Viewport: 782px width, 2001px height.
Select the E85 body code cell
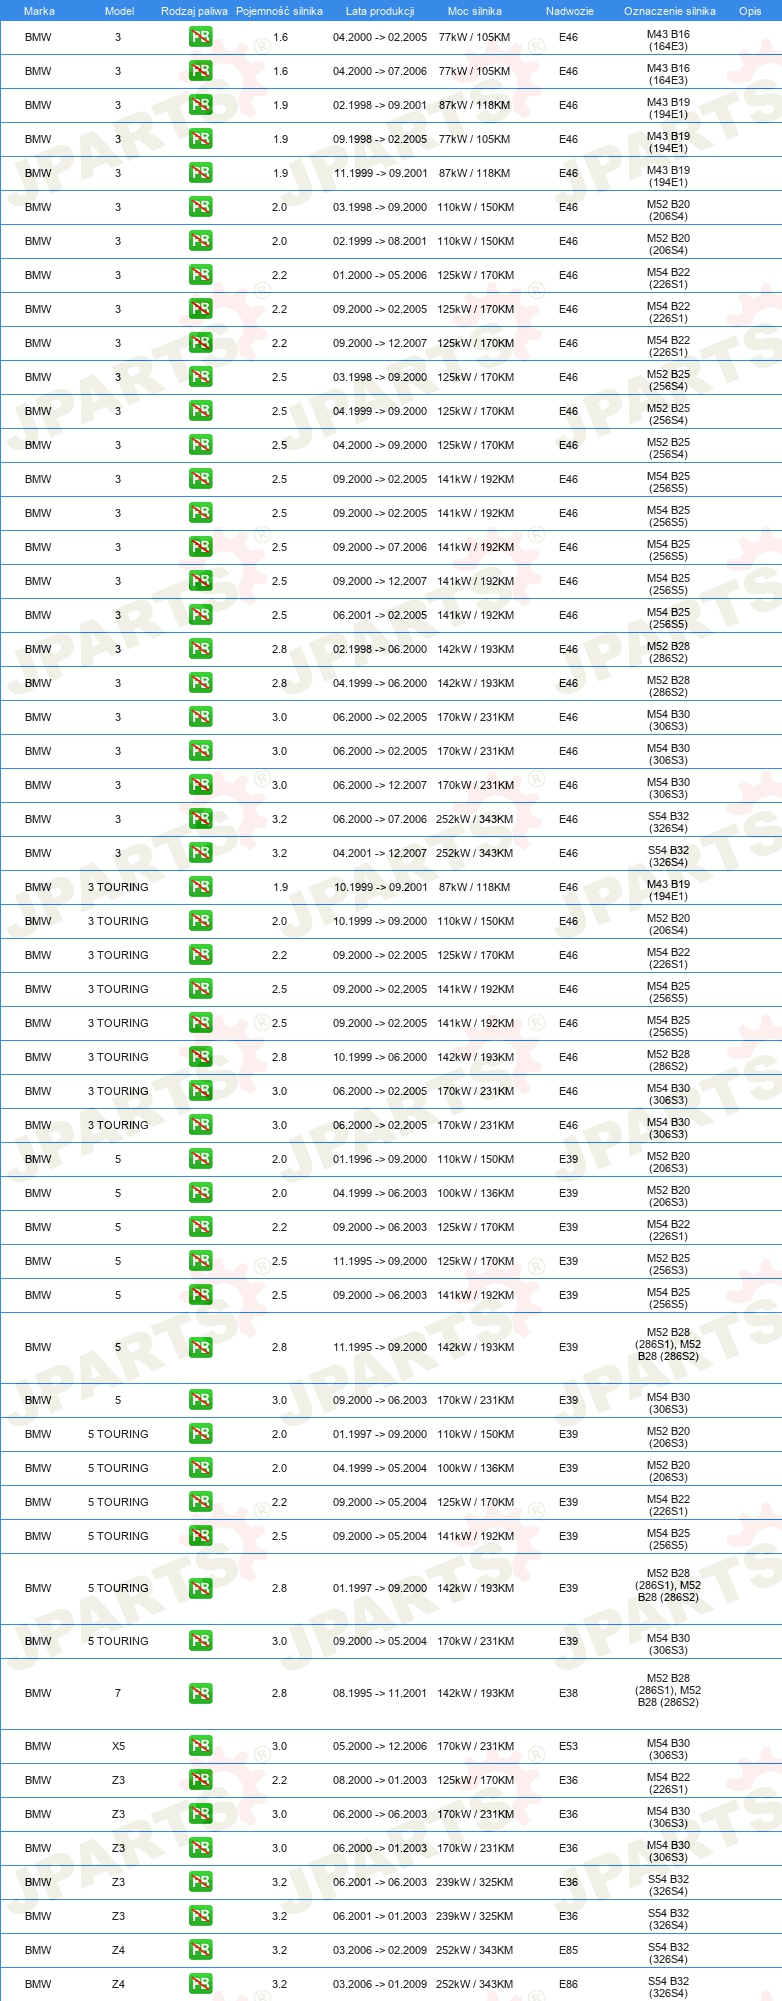pos(568,1950)
